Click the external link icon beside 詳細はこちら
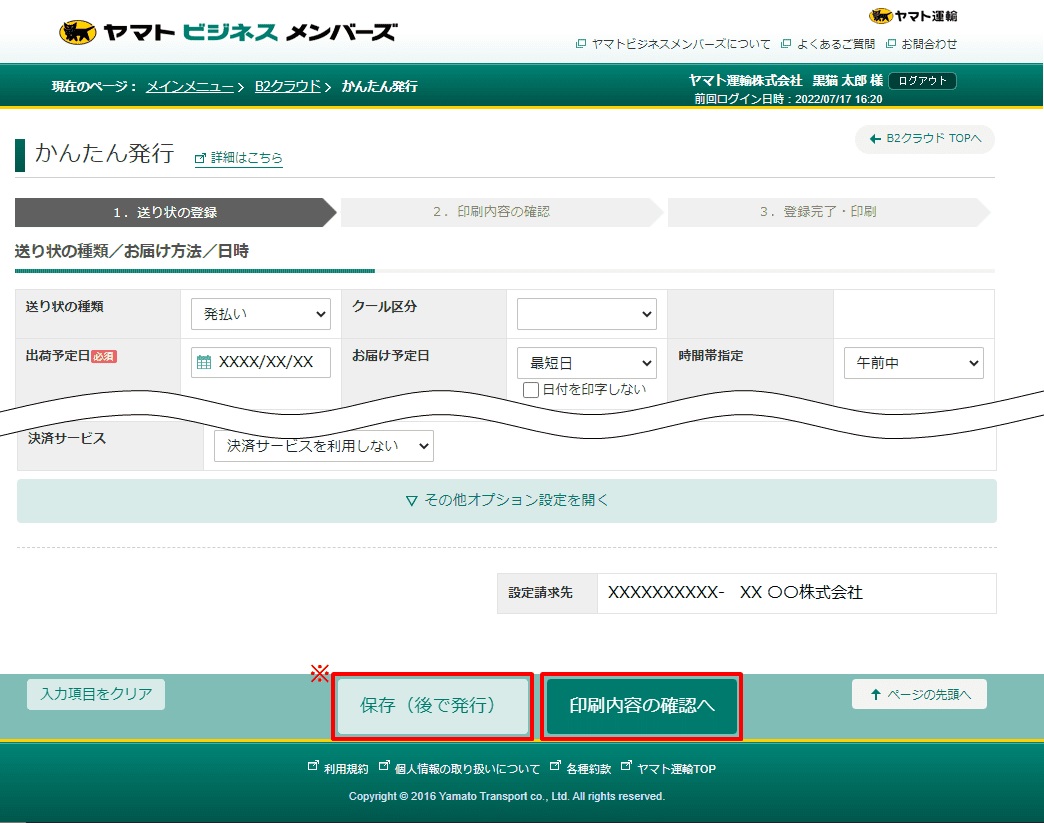Image resolution: width=1044 pixels, height=823 pixels. [x=200, y=158]
